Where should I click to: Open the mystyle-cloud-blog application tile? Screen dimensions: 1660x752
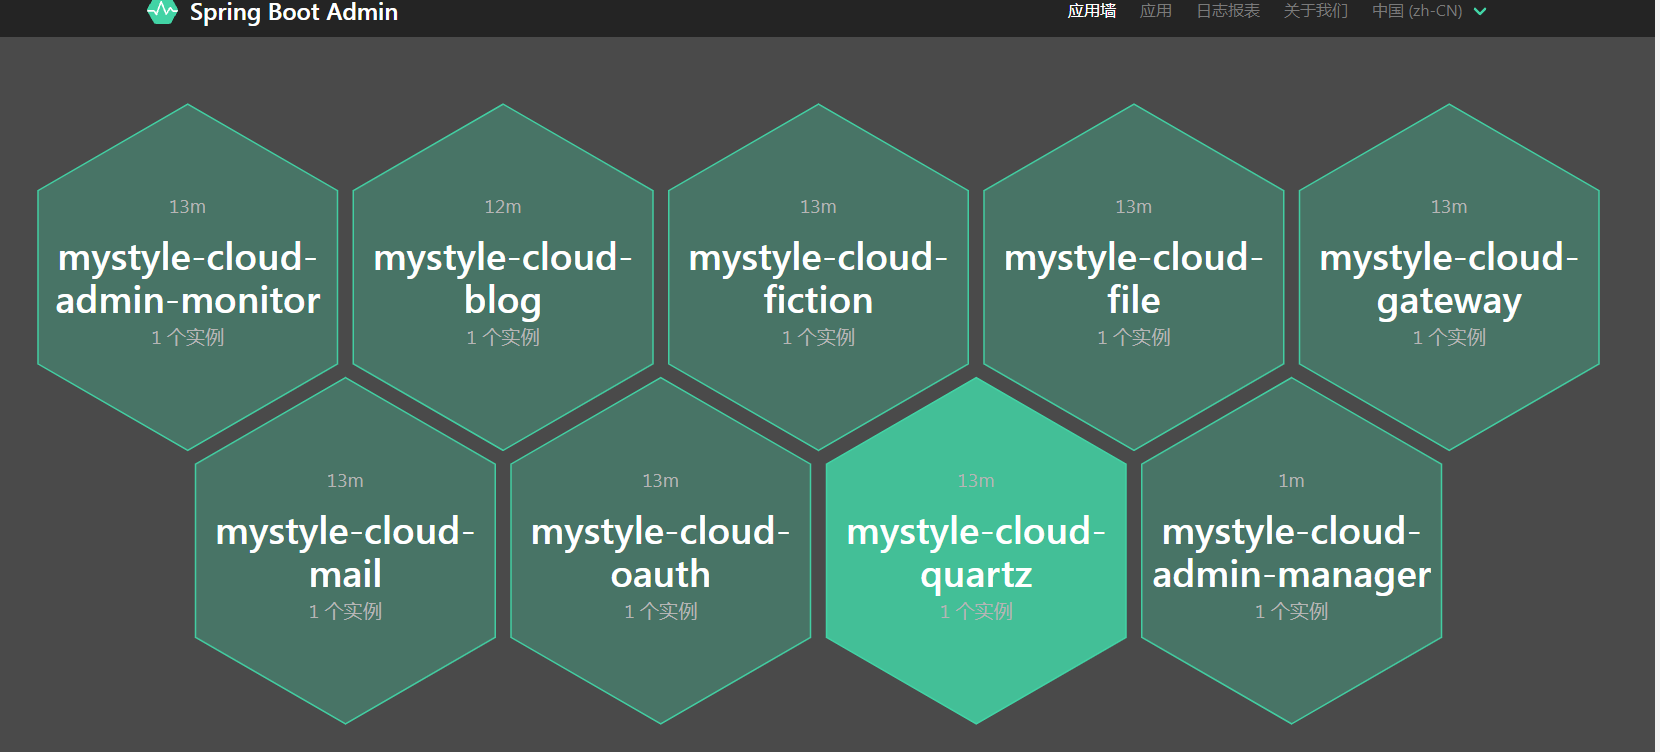503,278
